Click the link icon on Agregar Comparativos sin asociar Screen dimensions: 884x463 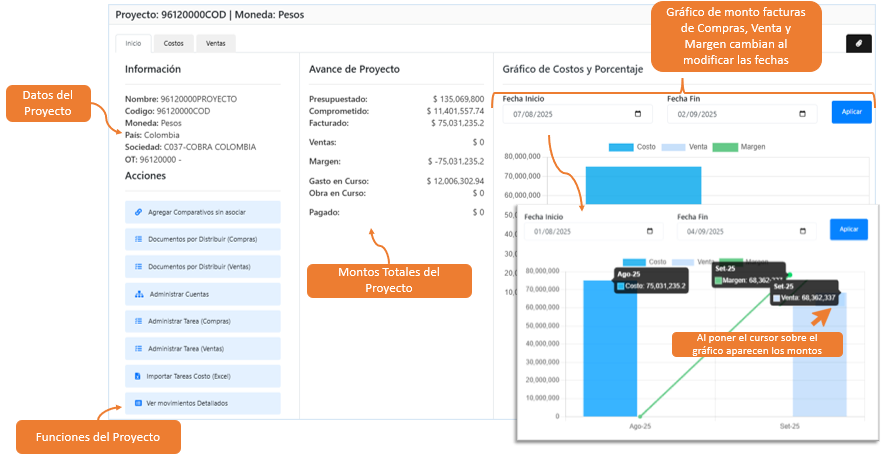click(x=138, y=213)
